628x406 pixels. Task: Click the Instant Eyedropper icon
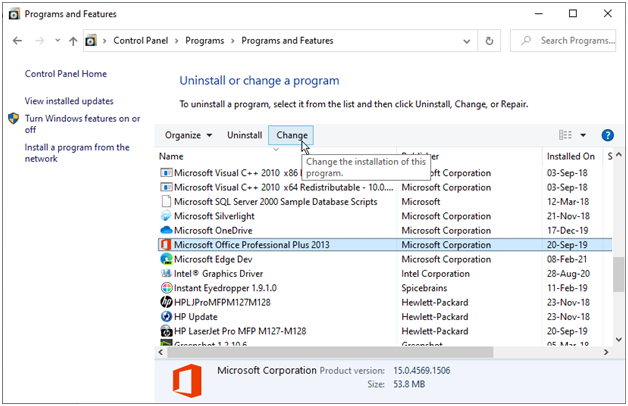166,288
